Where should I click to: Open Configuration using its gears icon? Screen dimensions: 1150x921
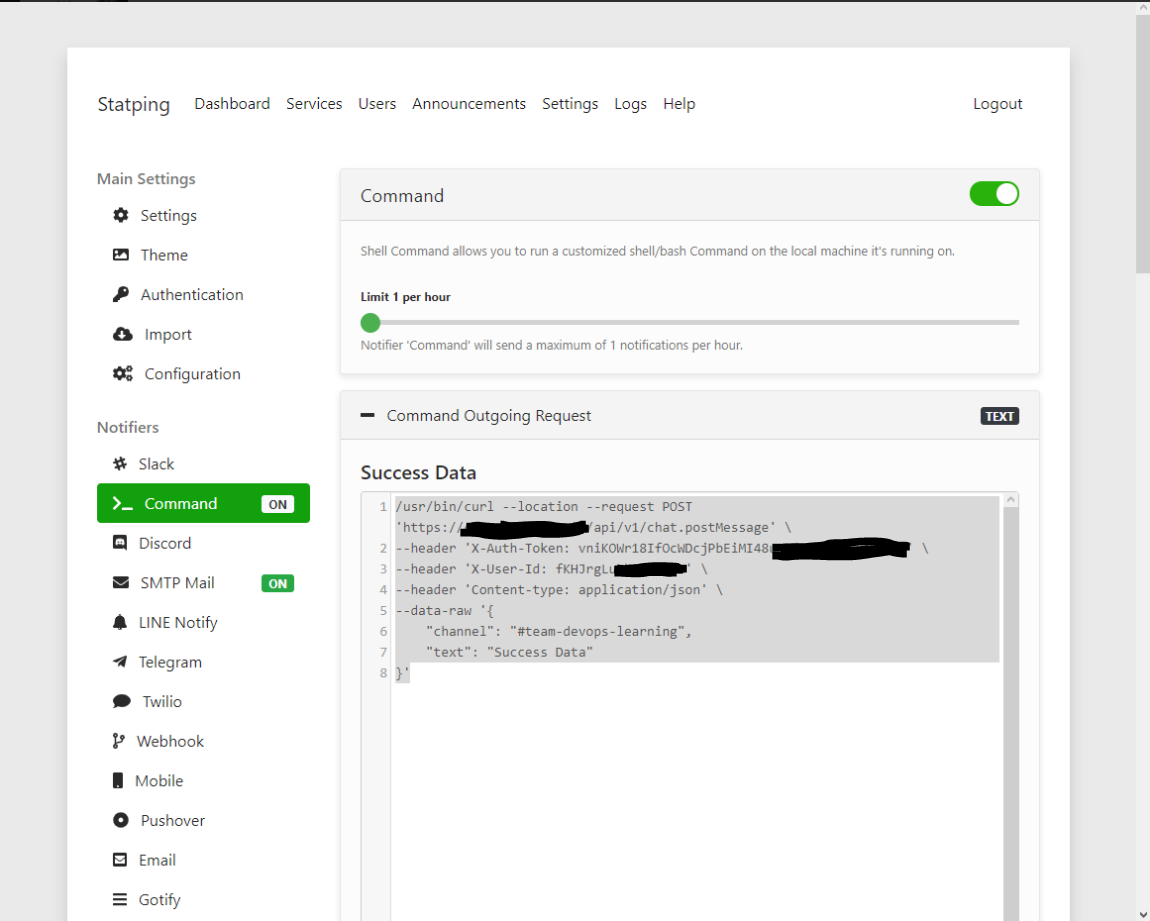pos(121,373)
